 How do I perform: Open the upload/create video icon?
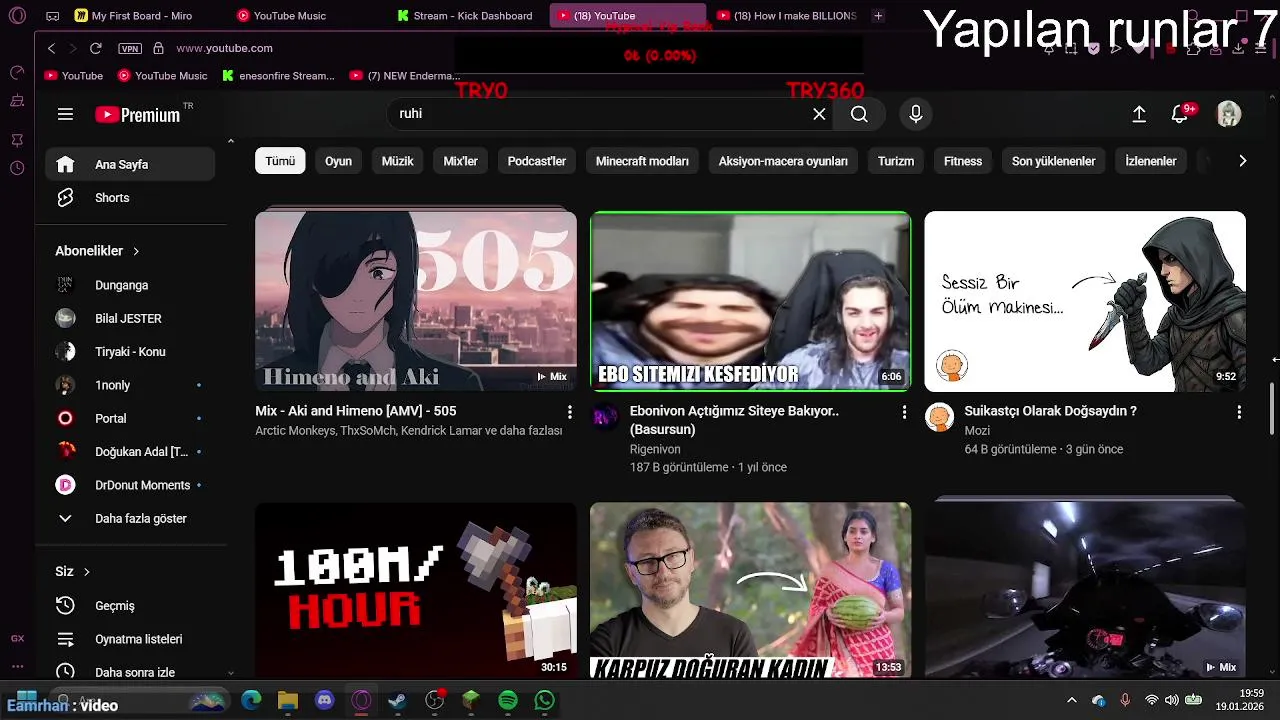pos(1139,114)
